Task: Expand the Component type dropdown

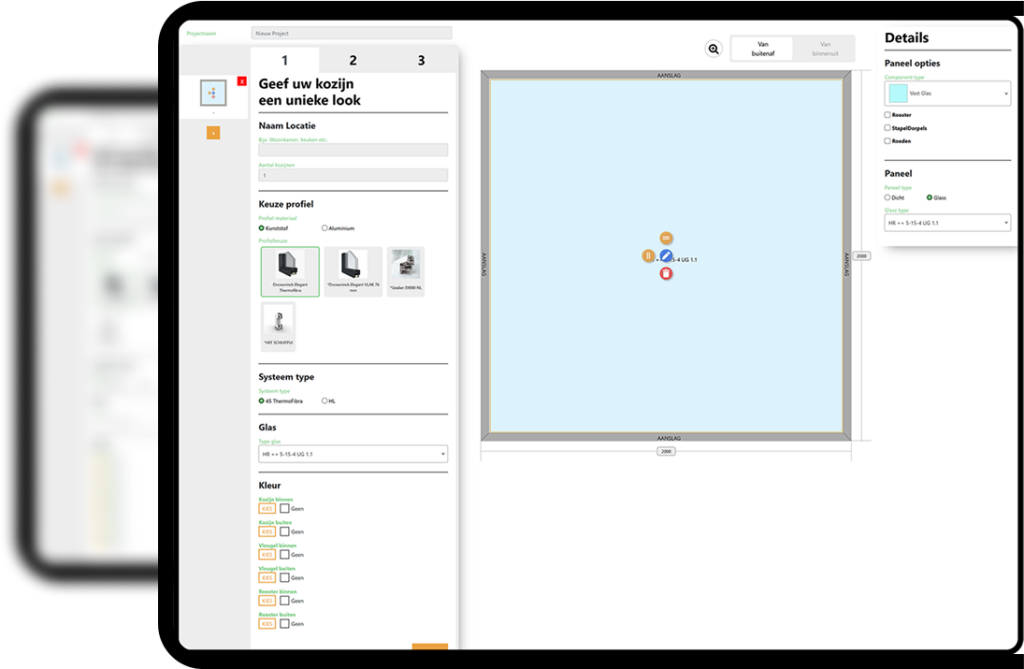Action: 947,93
